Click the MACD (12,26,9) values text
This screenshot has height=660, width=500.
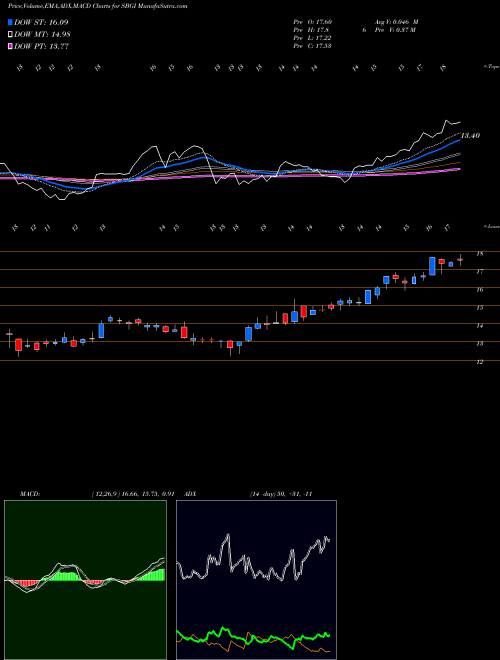pos(133,494)
